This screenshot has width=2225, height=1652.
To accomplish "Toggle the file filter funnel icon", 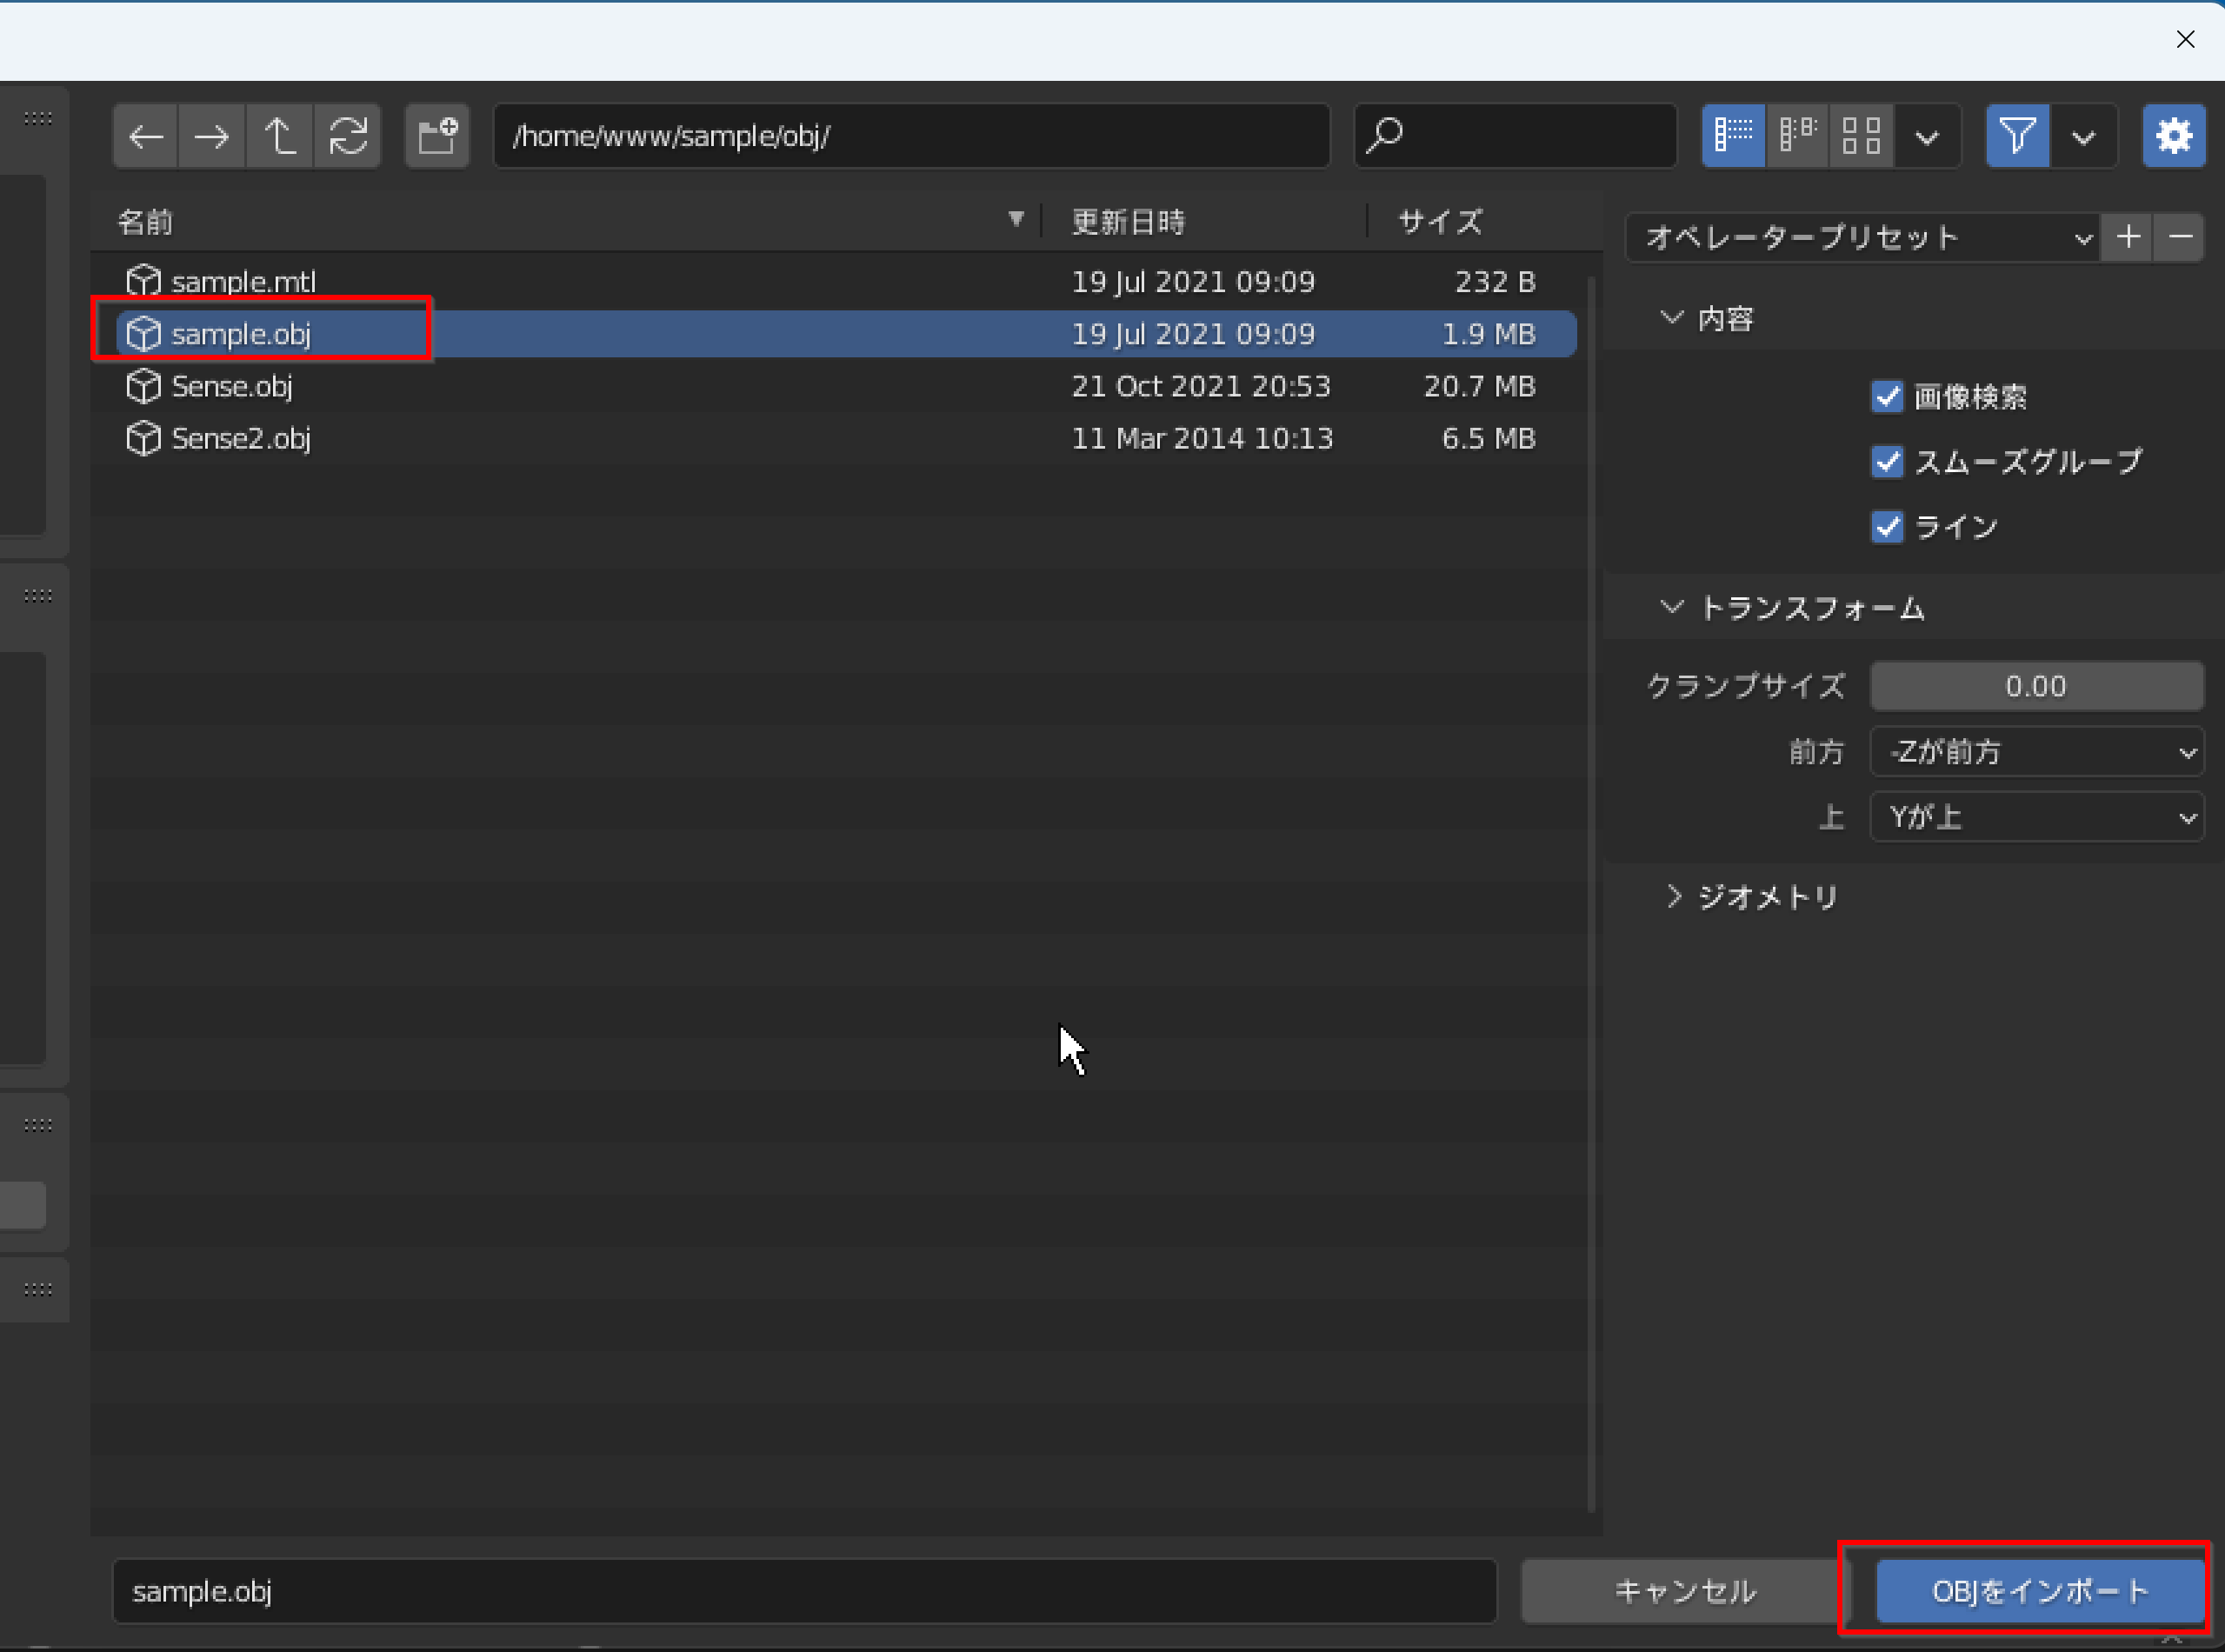I will (x=2017, y=136).
